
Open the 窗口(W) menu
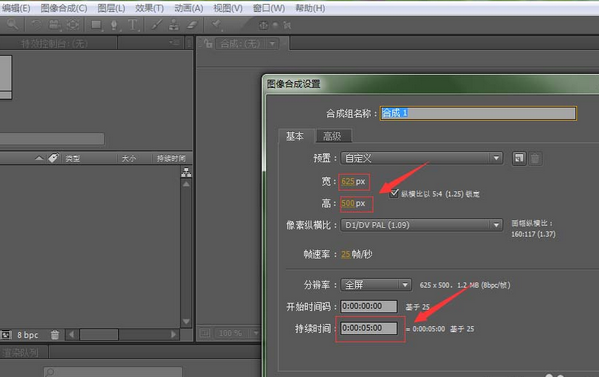(269, 8)
